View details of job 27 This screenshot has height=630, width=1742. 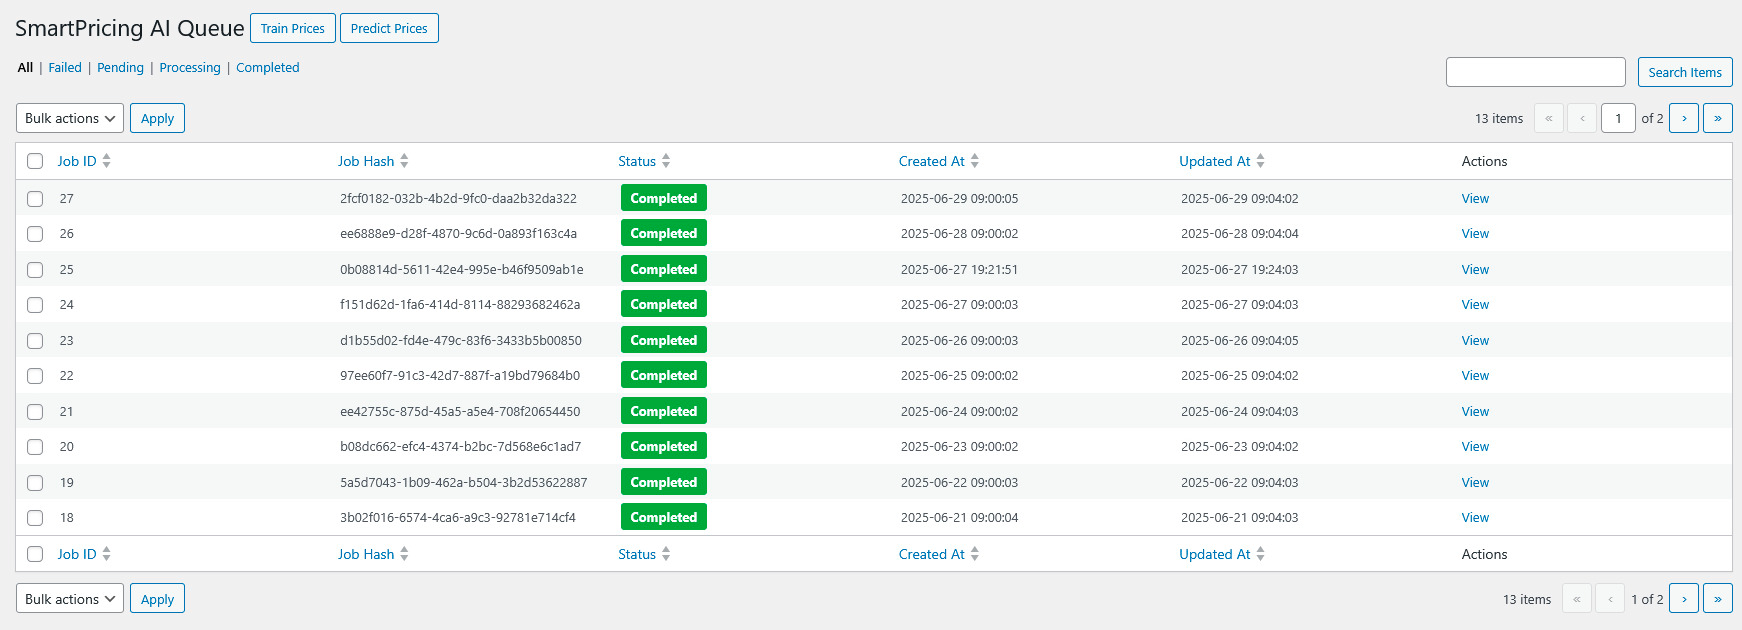point(1475,198)
